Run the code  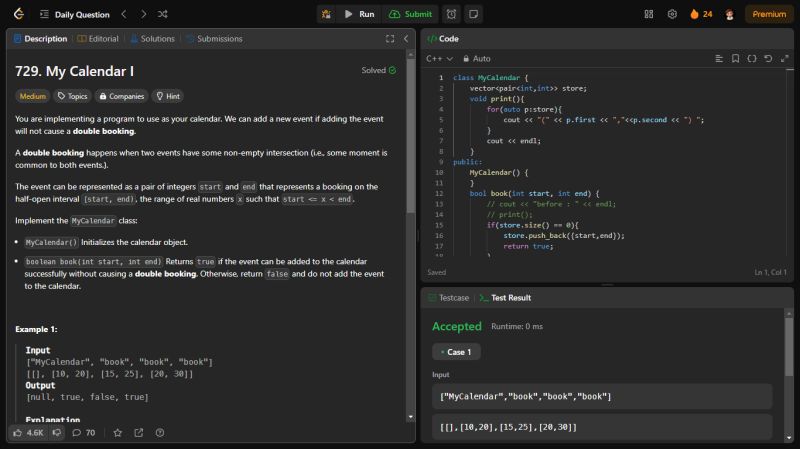359,14
